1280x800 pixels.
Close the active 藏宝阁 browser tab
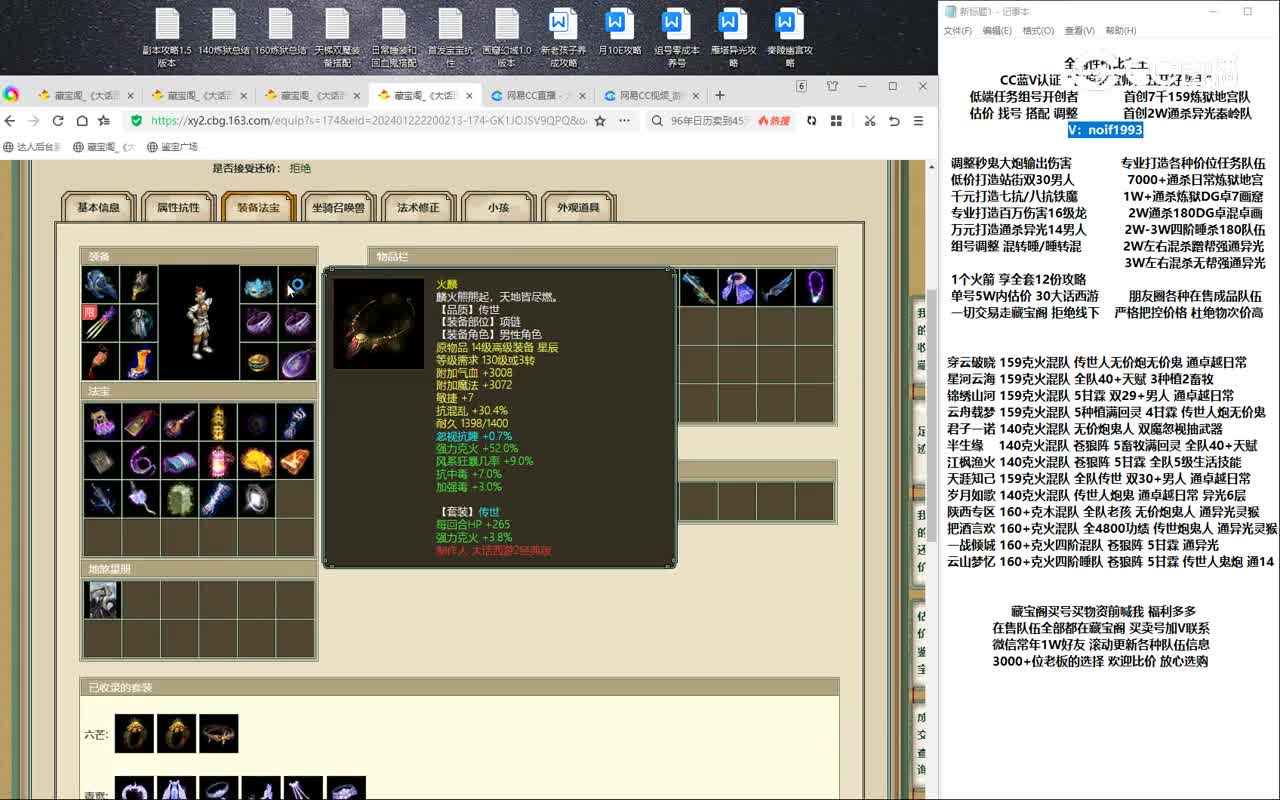coord(469,96)
